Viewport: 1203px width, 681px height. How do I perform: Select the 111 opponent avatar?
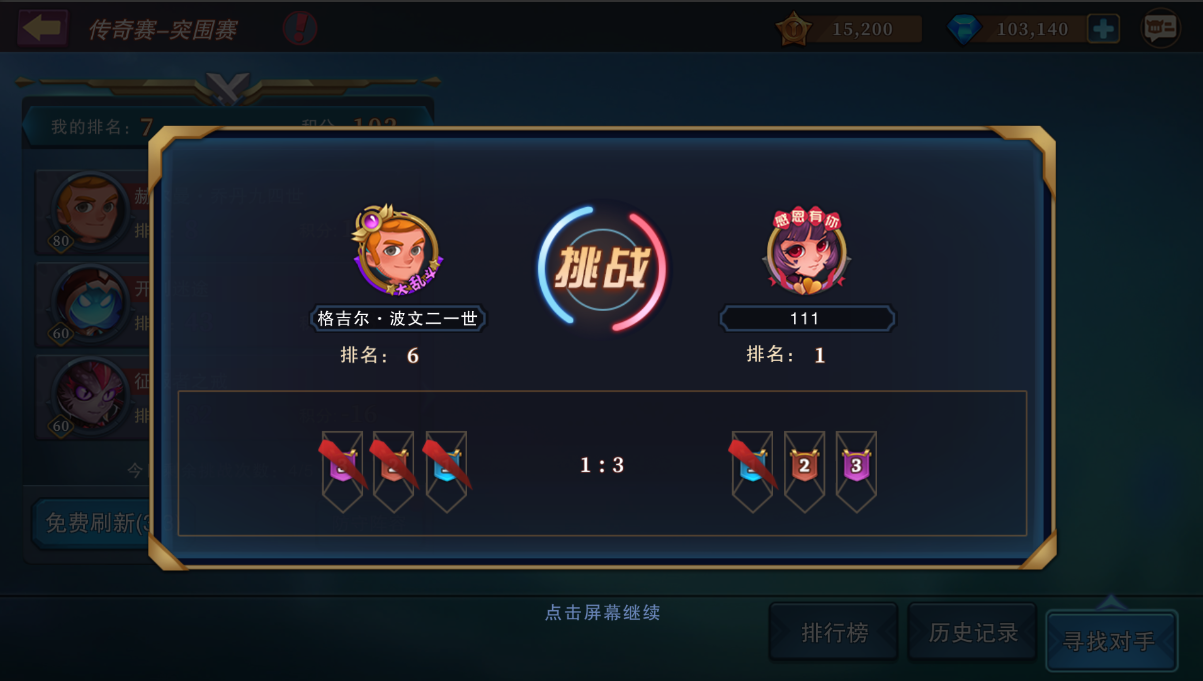[806, 252]
